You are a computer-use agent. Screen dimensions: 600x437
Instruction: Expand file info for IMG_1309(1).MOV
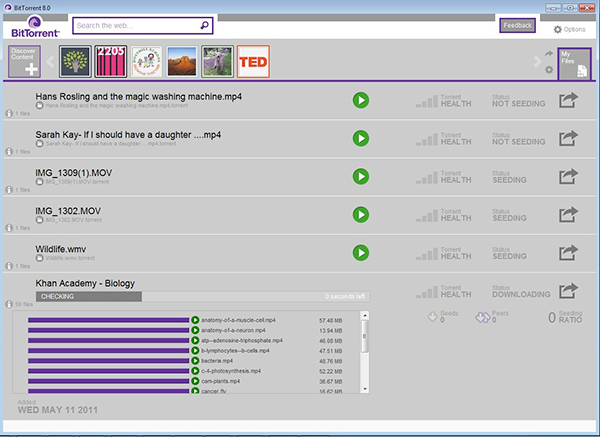[x=9, y=190]
